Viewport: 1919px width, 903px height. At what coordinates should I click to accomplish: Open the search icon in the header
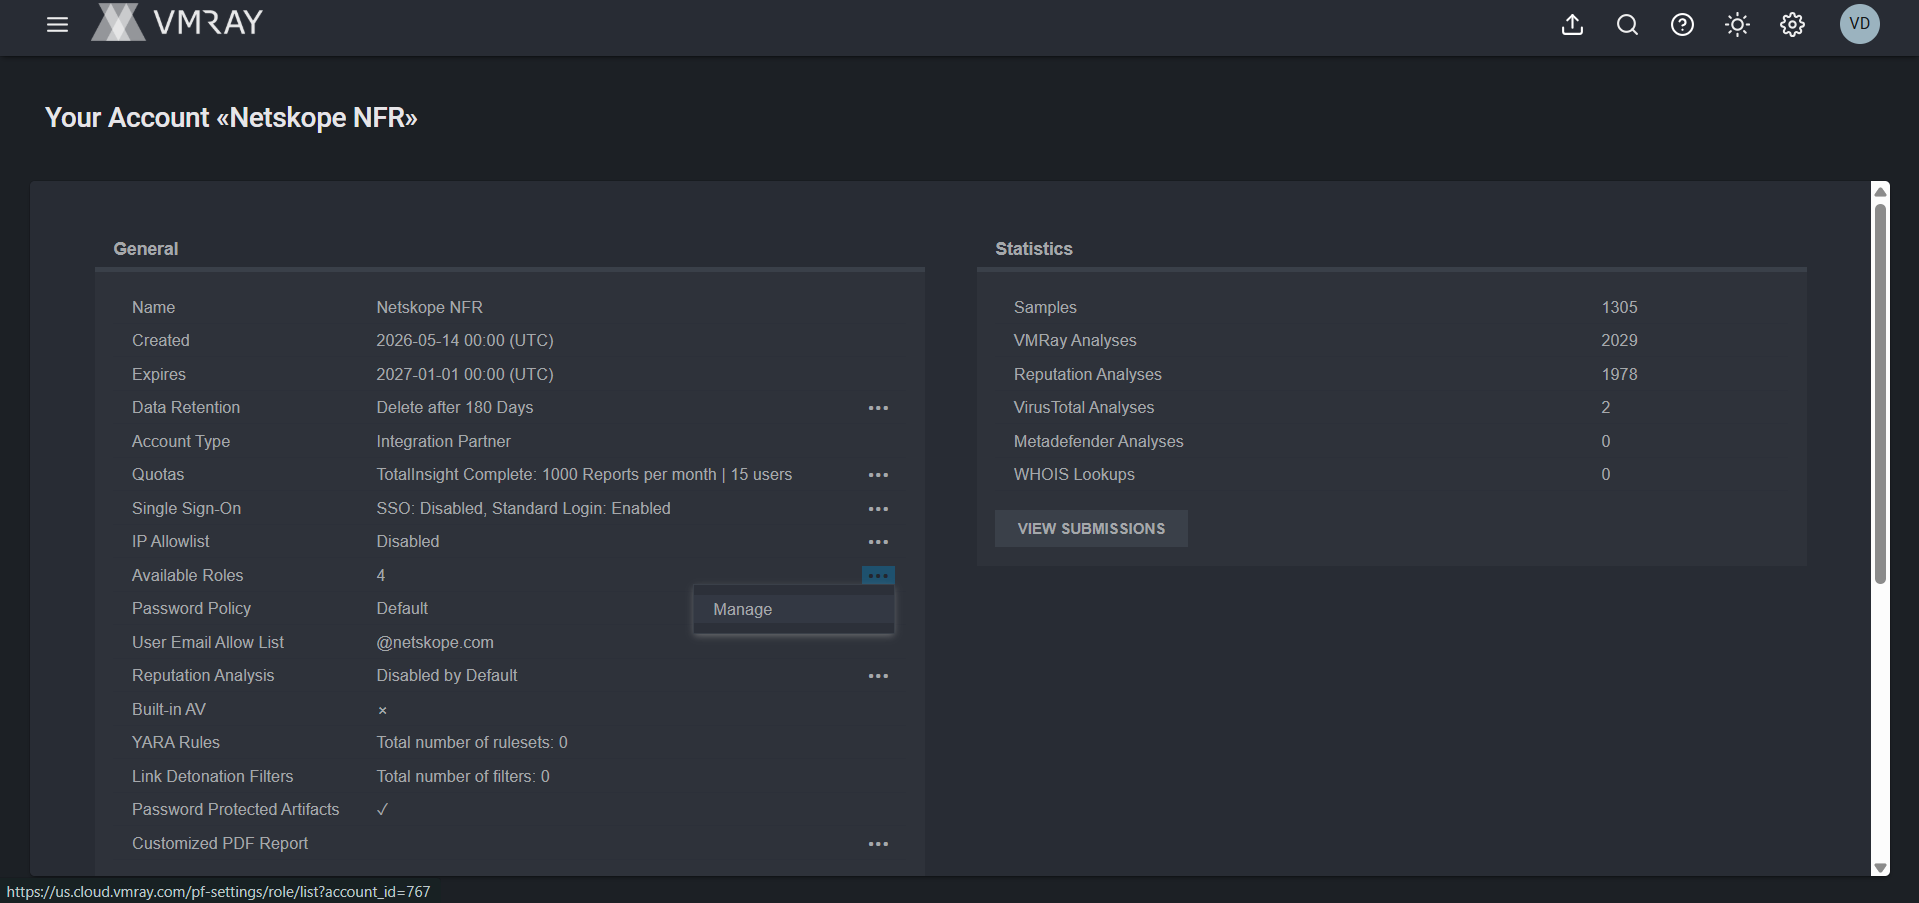coord(1627,24)
